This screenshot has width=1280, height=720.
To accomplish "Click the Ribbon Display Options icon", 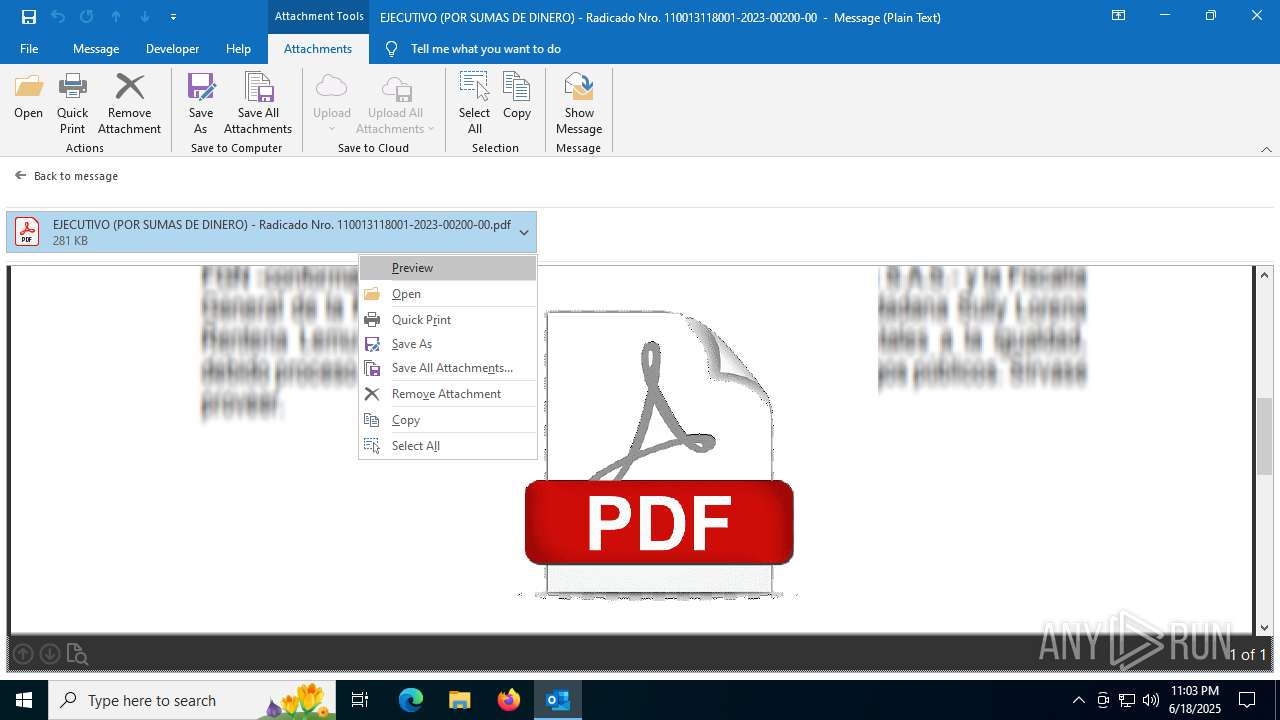I will click(x=1118, y=16).
